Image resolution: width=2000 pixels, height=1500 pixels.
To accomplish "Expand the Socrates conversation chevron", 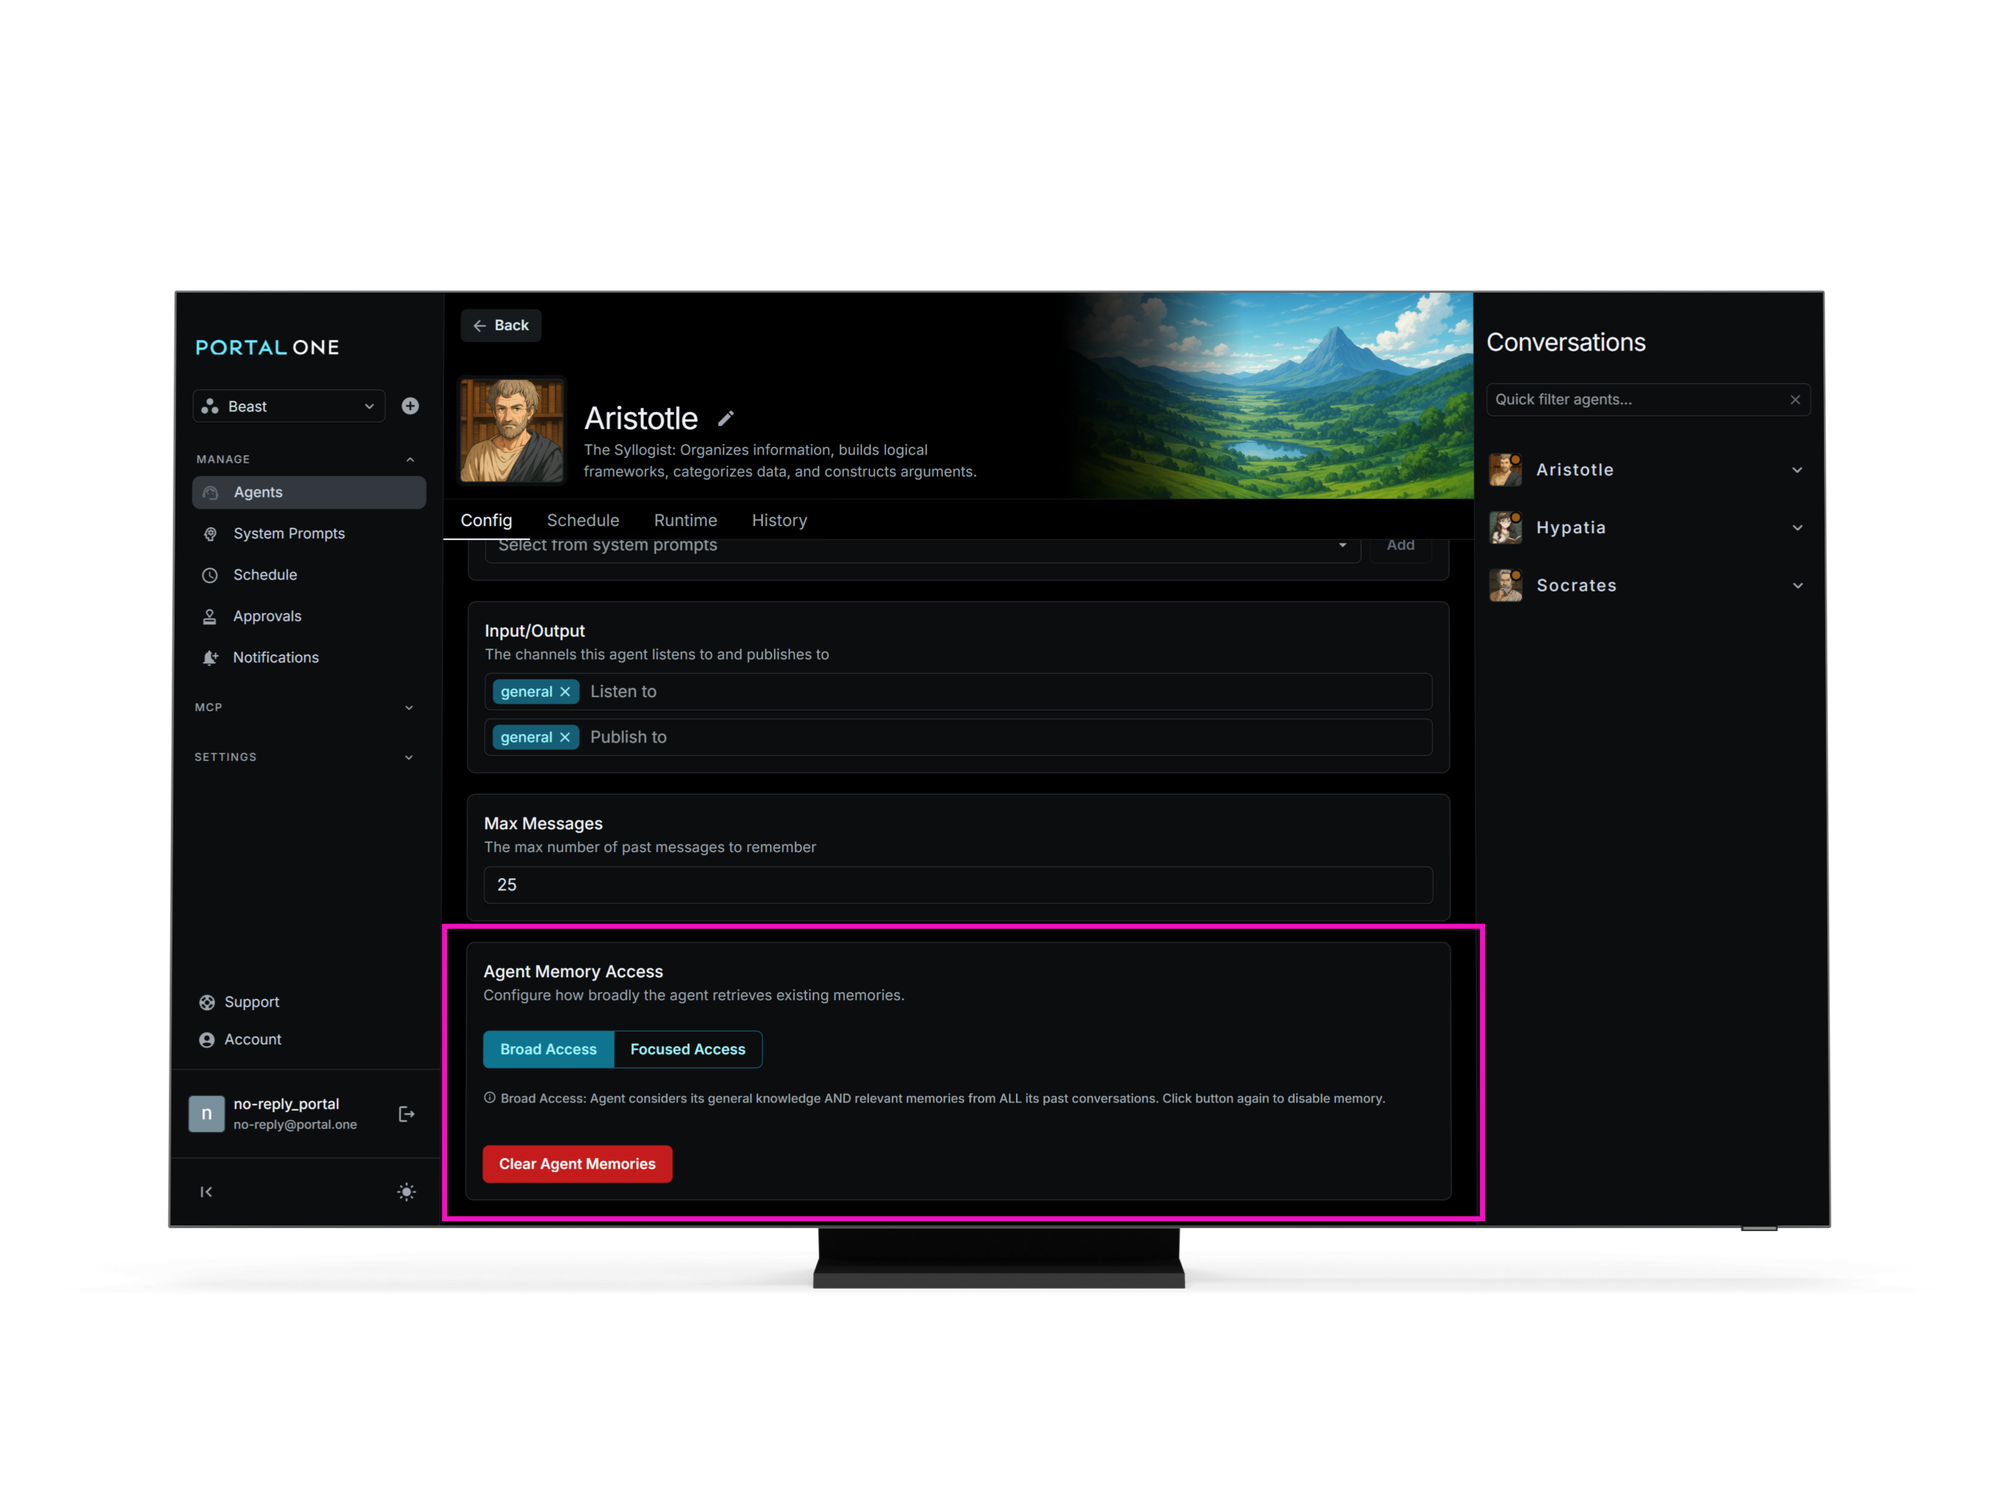I will pos(1798,585).
